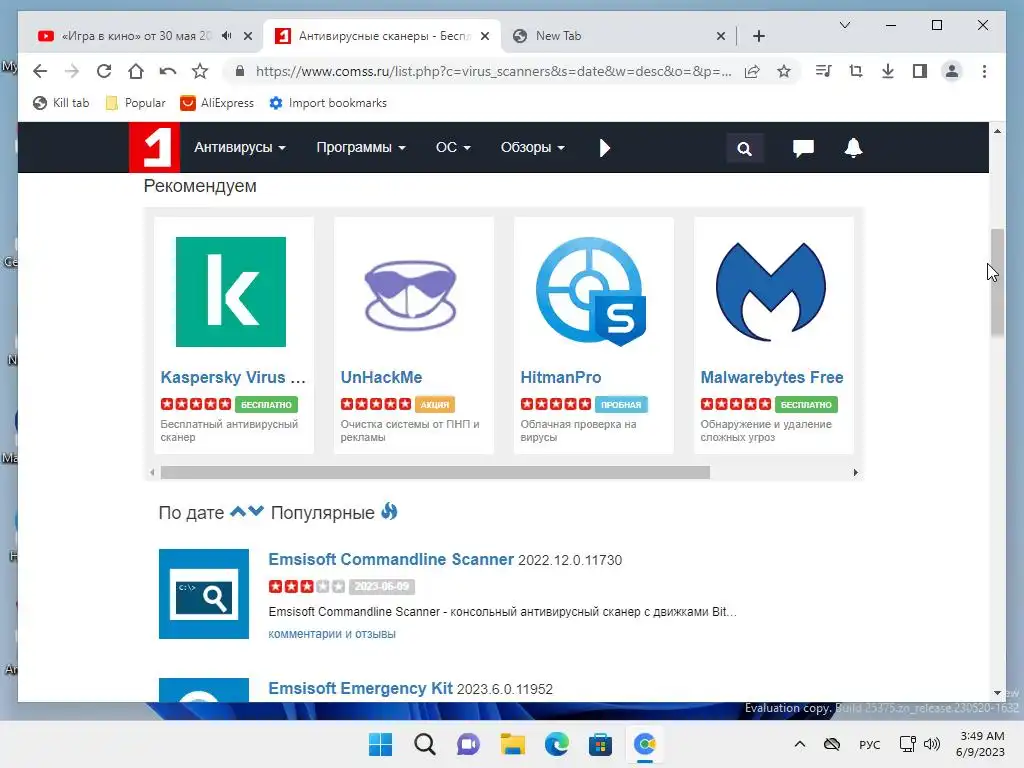Click the page vertical scrollbar thumb
The width and height of the screenshot is (1024, 768).
[997, 282]
